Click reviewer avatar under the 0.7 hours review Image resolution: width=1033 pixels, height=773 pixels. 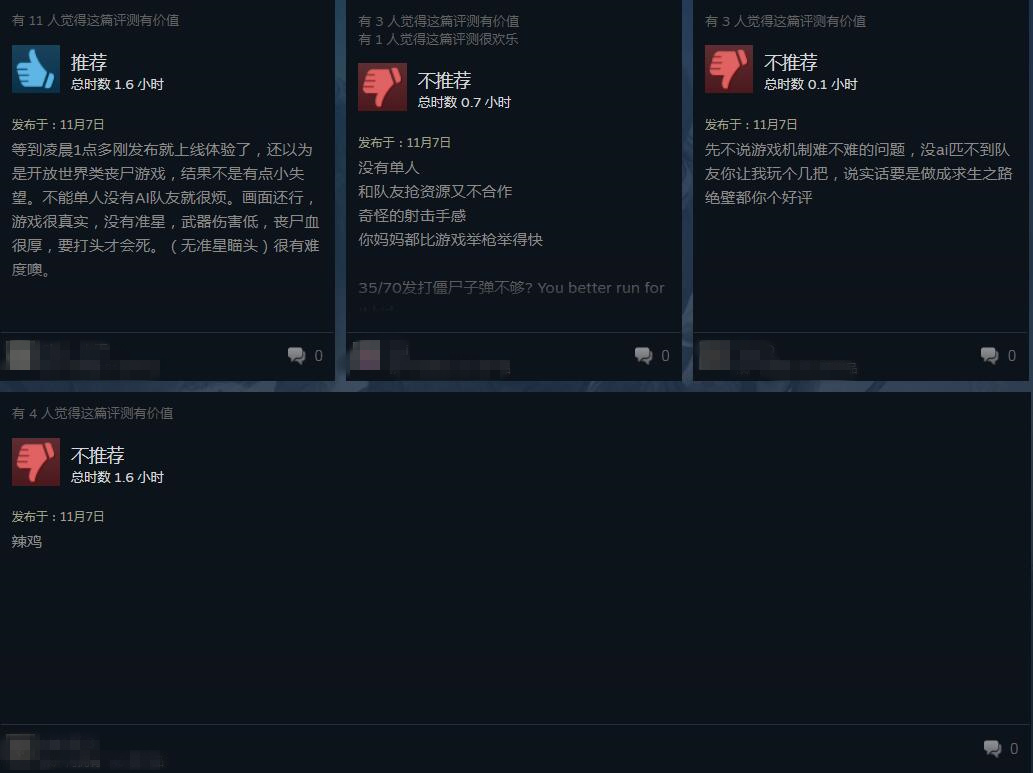click(x=366, y=355)
